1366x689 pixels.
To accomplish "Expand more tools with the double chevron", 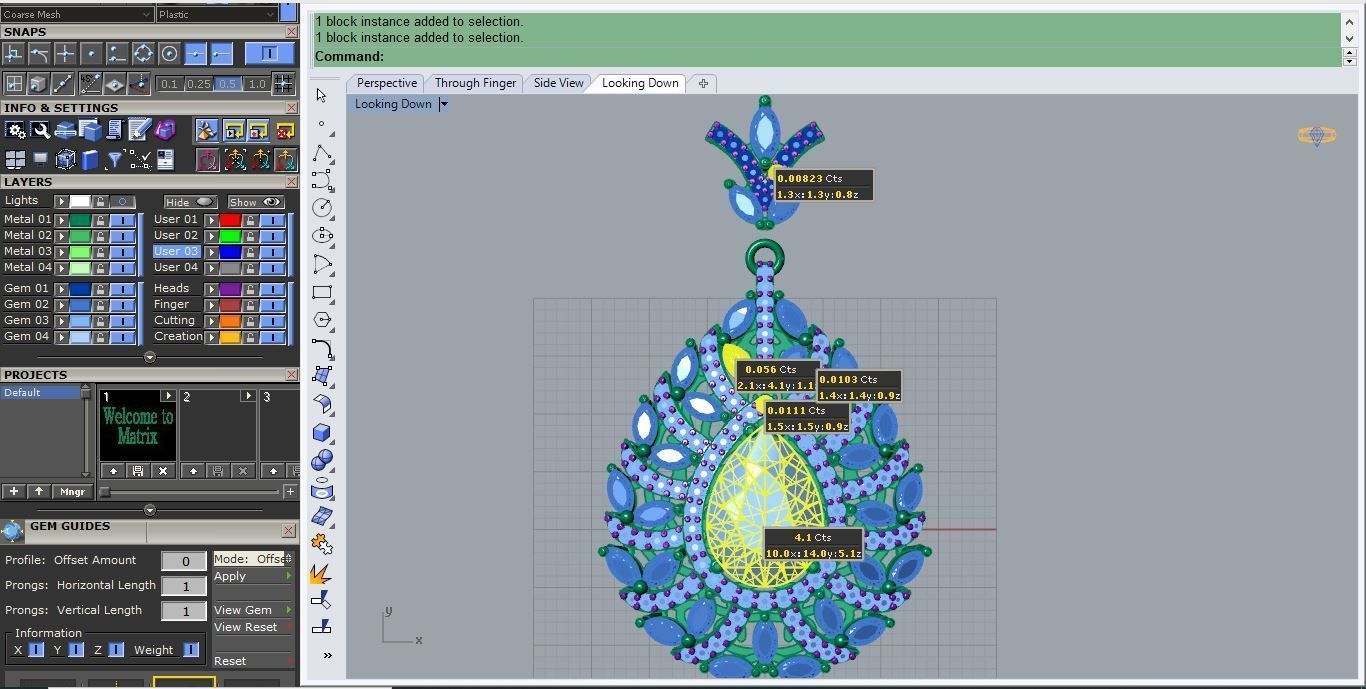I will 327,655.
